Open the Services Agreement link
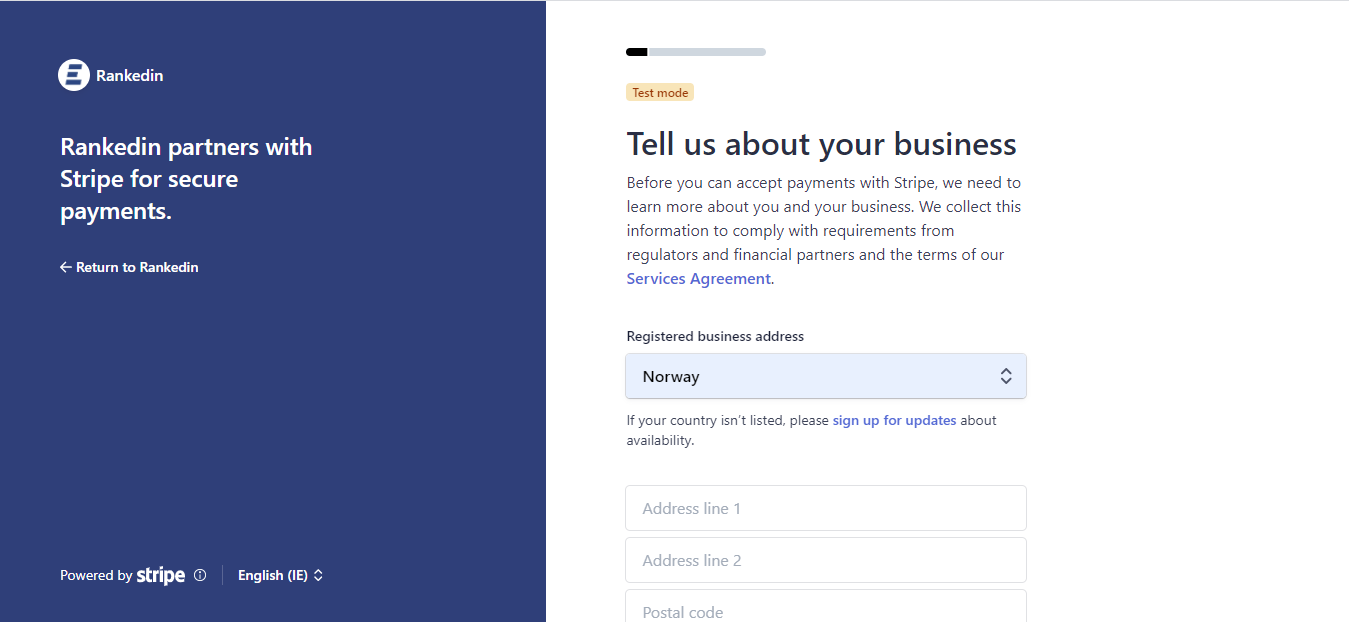 pyautogui.click(x=699, y=279)
